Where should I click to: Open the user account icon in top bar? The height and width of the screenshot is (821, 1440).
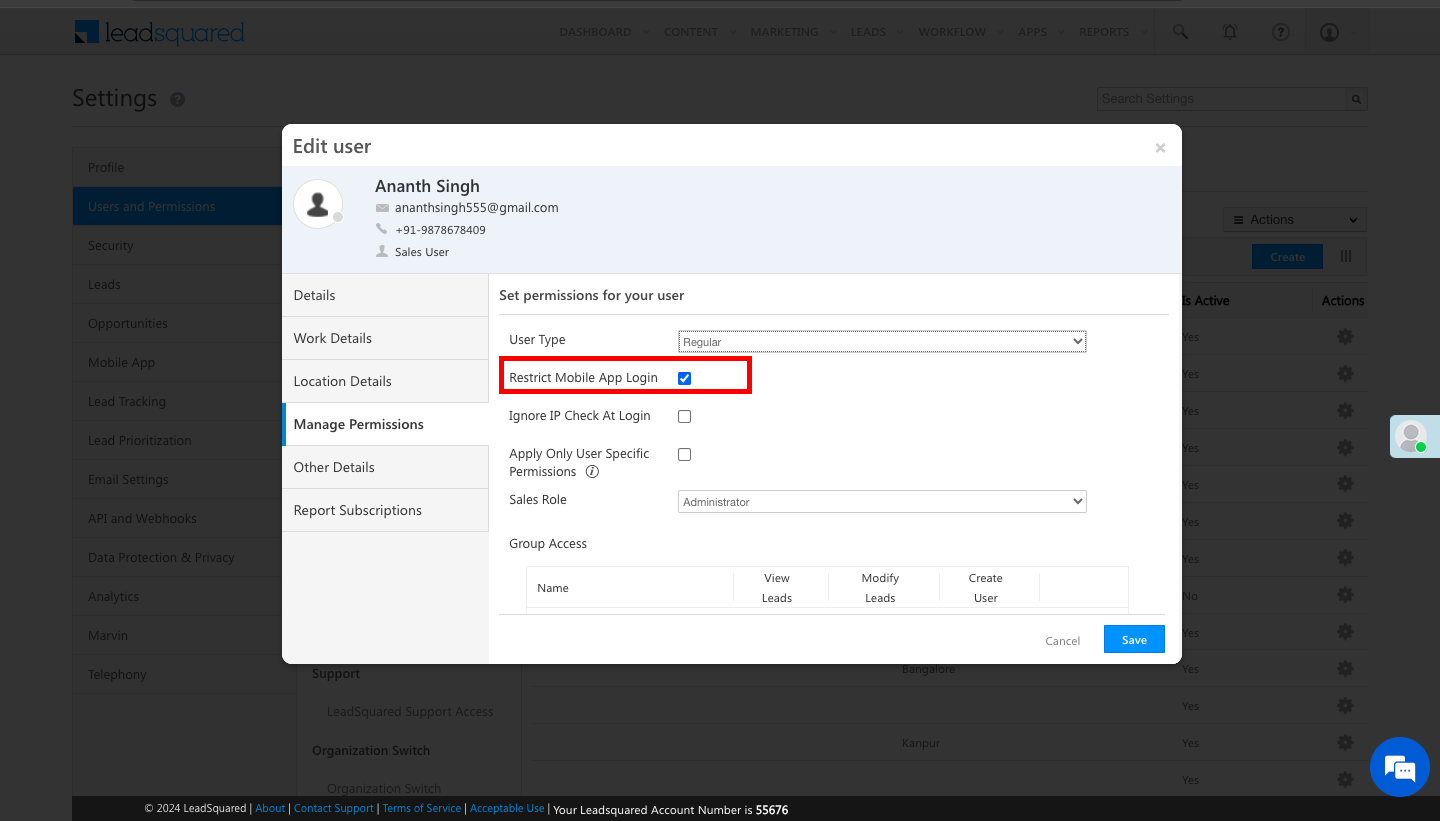coord(1329,32)
